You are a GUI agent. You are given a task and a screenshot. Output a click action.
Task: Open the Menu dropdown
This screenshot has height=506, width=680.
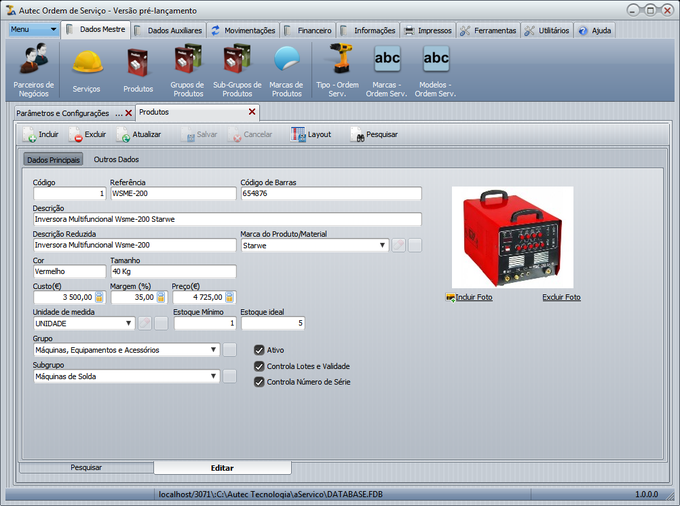(x=33, y=29)
